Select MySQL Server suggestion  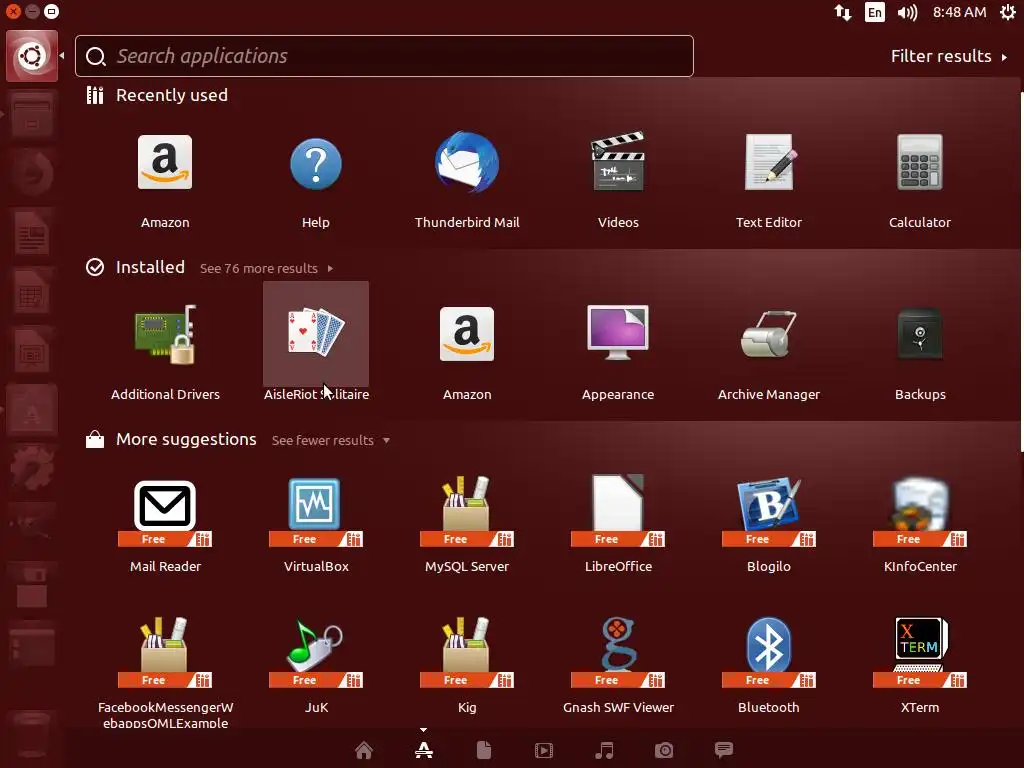[x=467, y=513]
